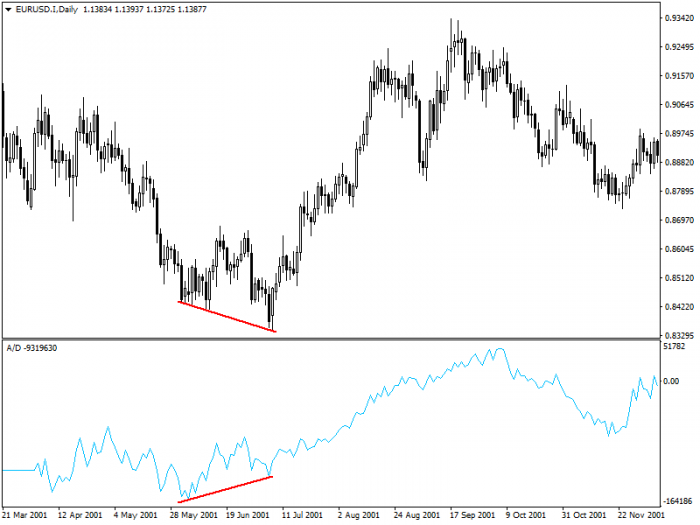
Task: Click date label 19 Jun 2001
Action: coord(248,515)
